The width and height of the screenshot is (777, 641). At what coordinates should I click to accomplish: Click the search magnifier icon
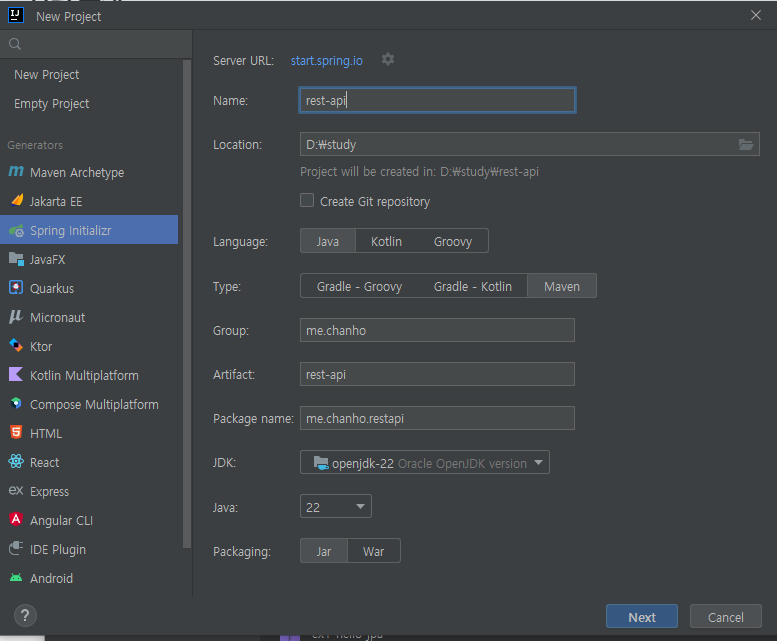pyautogui.click(x=15, y=44)
